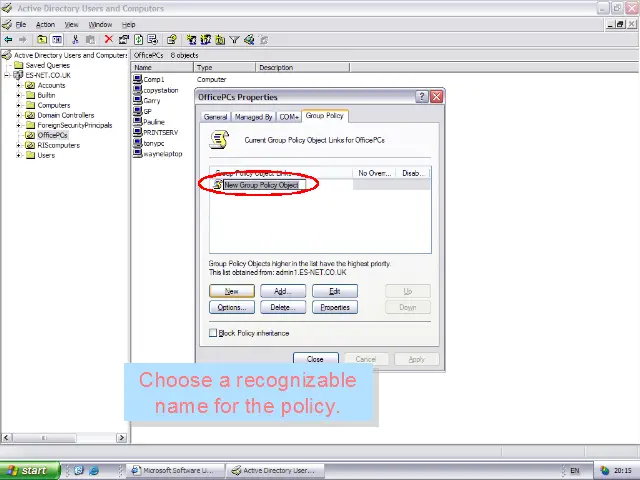
Task: Click the Help toolbar icon
Action: click(171, 40)
